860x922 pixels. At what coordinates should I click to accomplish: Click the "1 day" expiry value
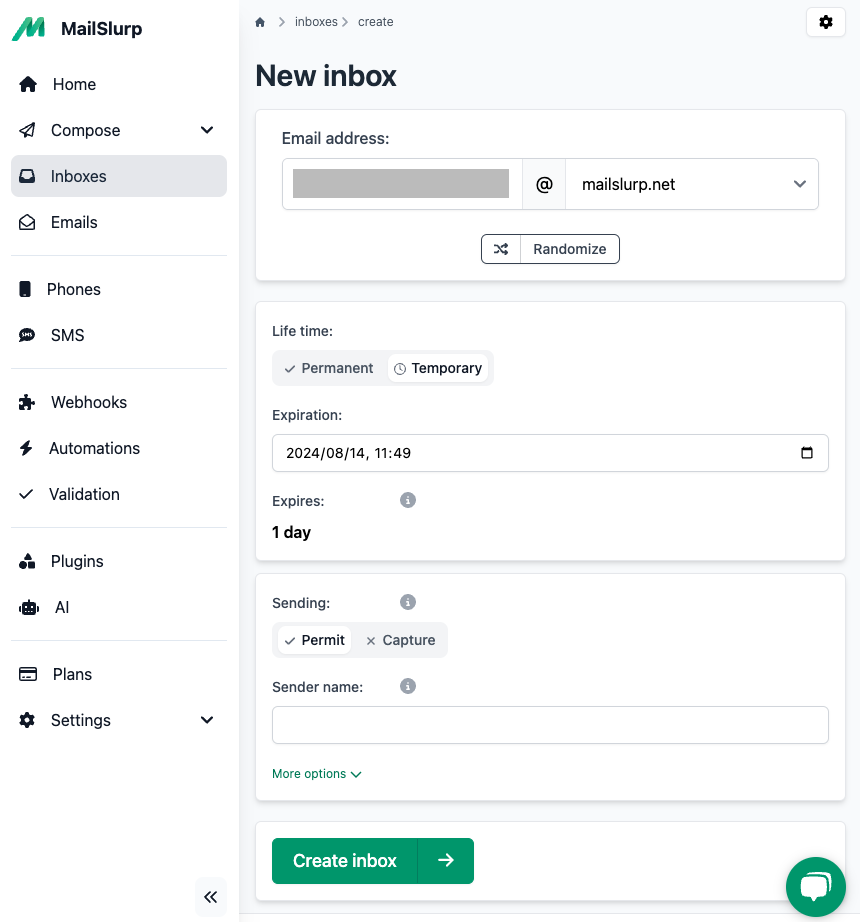[292, 532]
